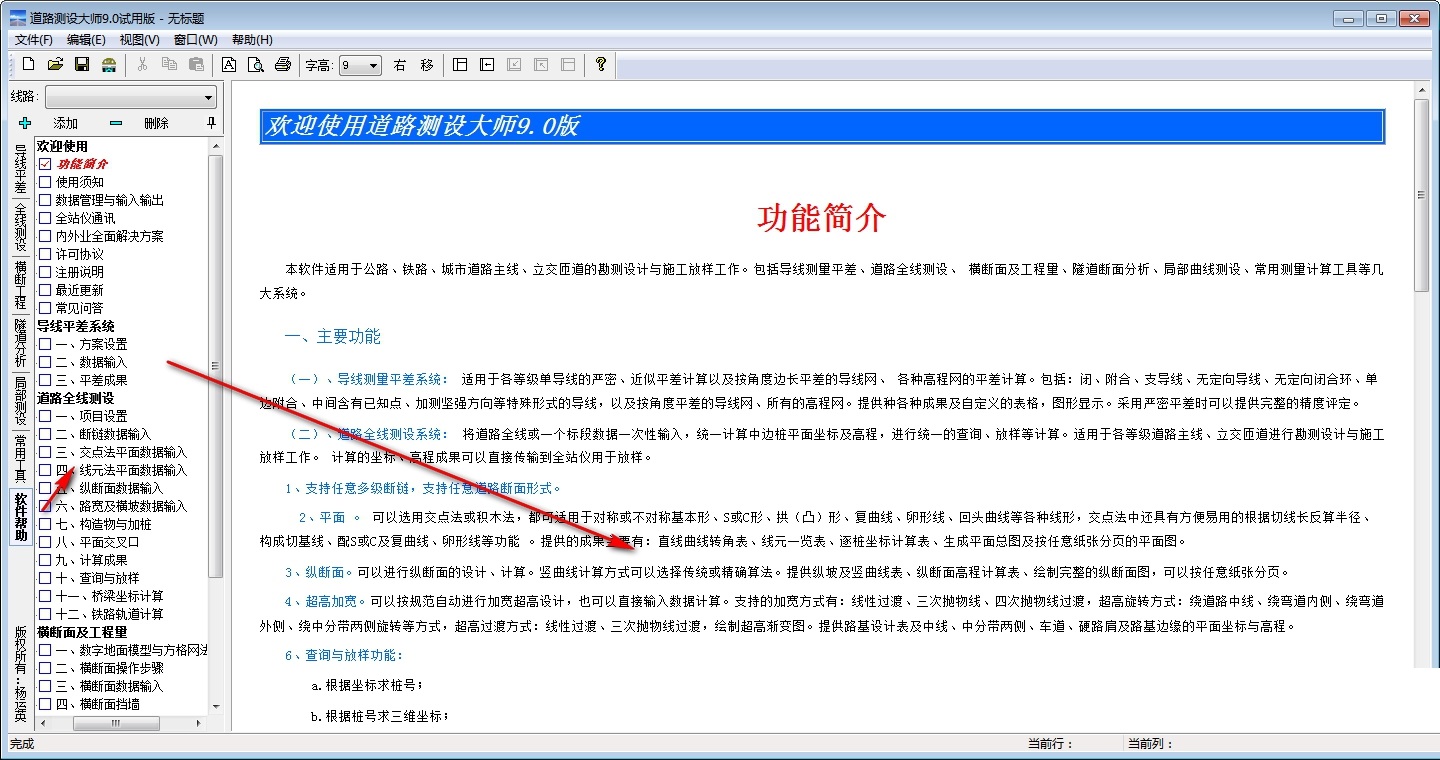
Task: Select the 八、平面交叉口 tree item
Action: (x=97, y=542)
